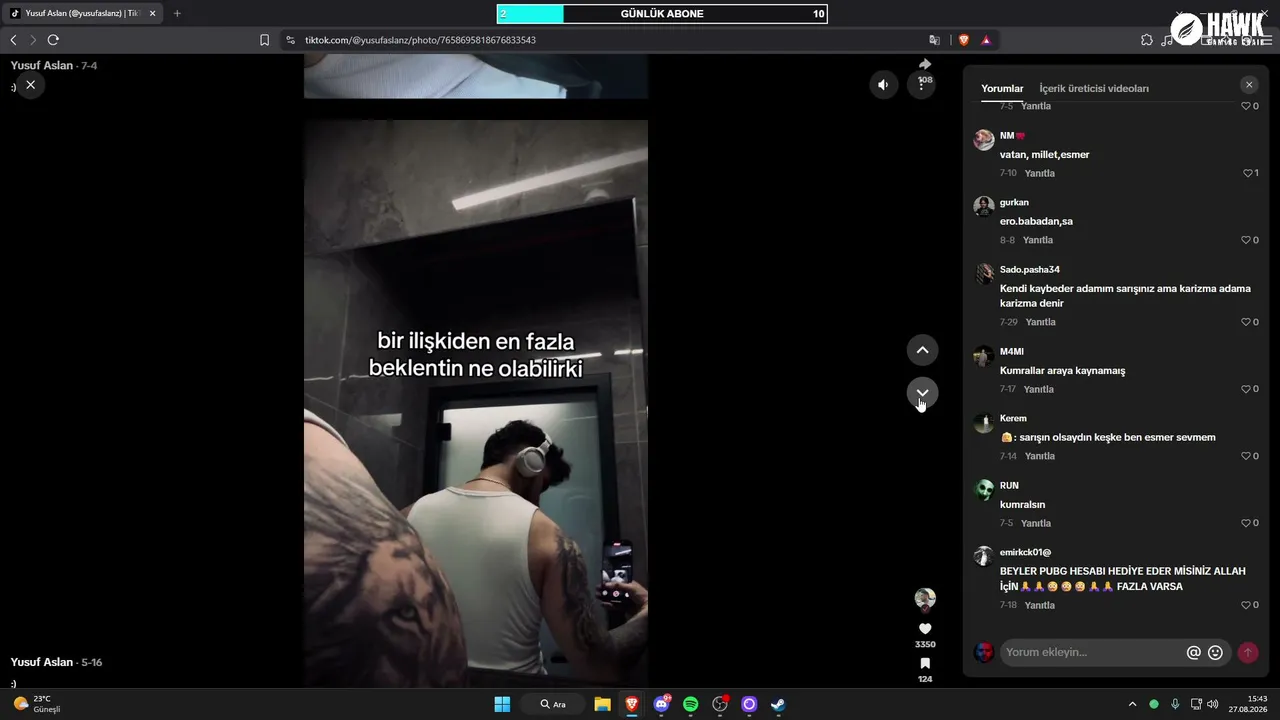This screenshot has height=720, width=1280.
Task: Open Brave Shields panel
Action: tap(964, 40)
